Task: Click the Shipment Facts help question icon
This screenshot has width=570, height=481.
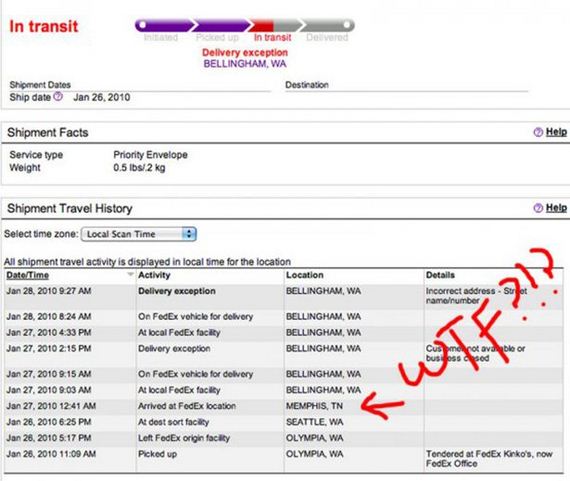Action: (x=538, y=132)
